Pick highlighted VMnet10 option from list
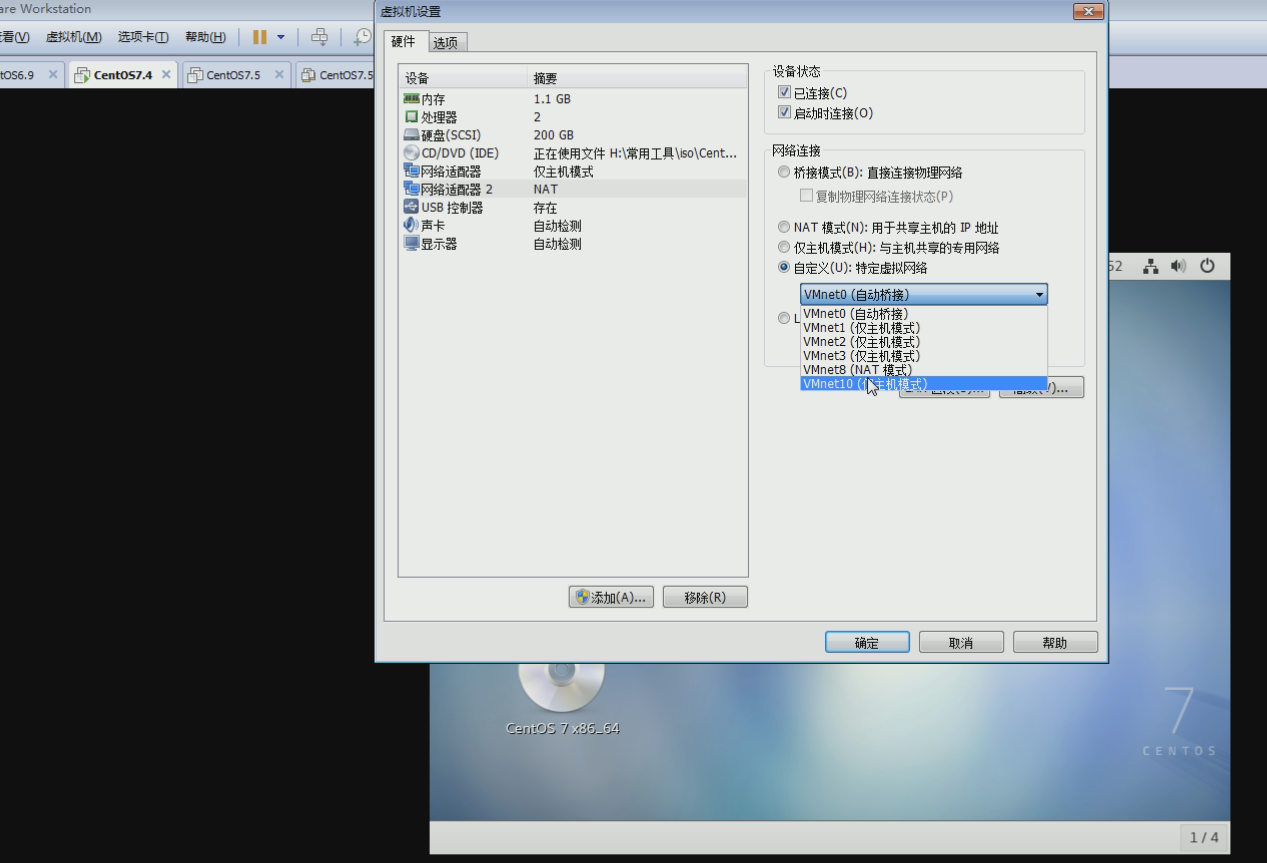 pyautogui.click(x=923, y=383)
